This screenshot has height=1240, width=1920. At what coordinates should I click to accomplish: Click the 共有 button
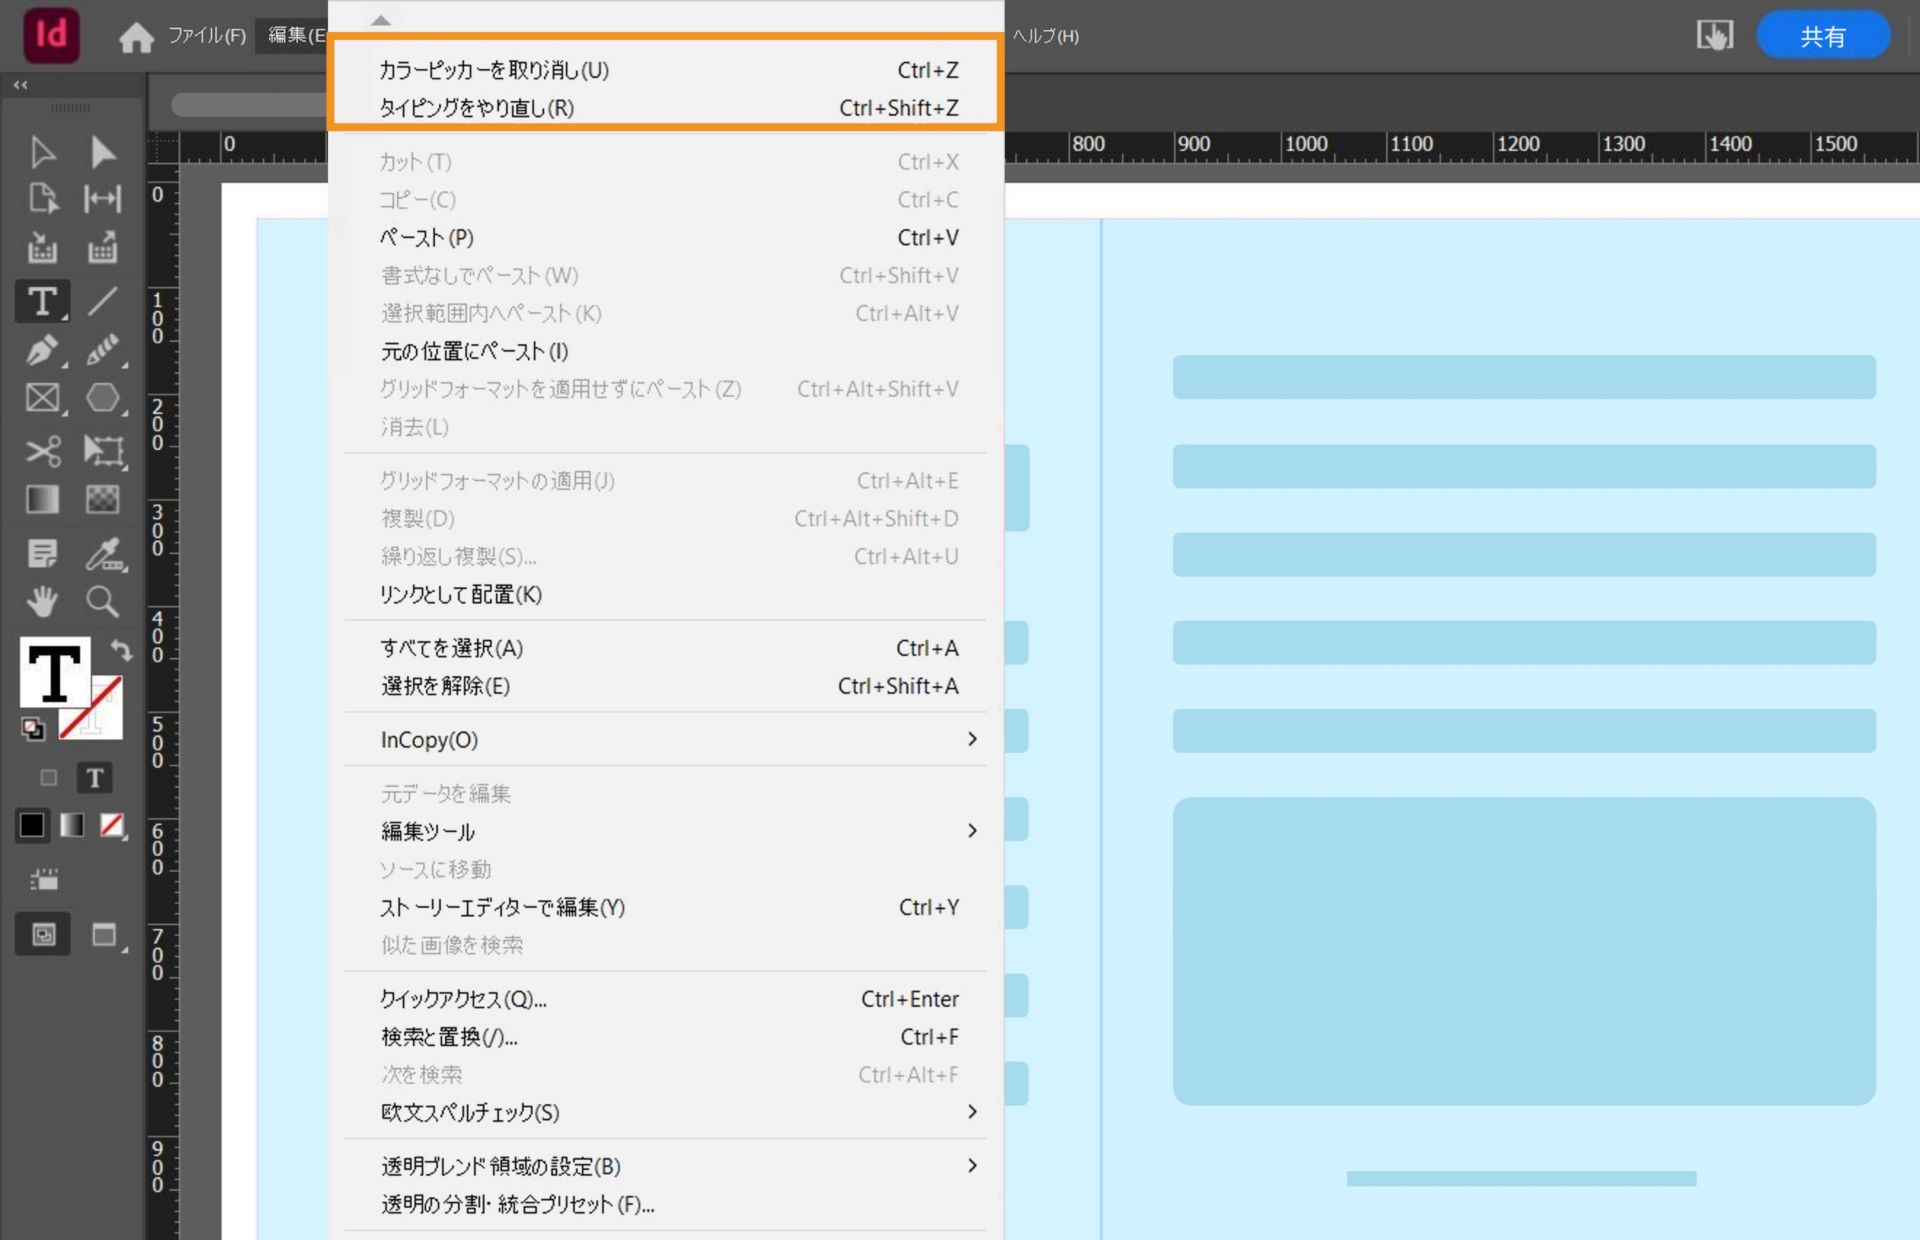click(x=1823, y=34)
